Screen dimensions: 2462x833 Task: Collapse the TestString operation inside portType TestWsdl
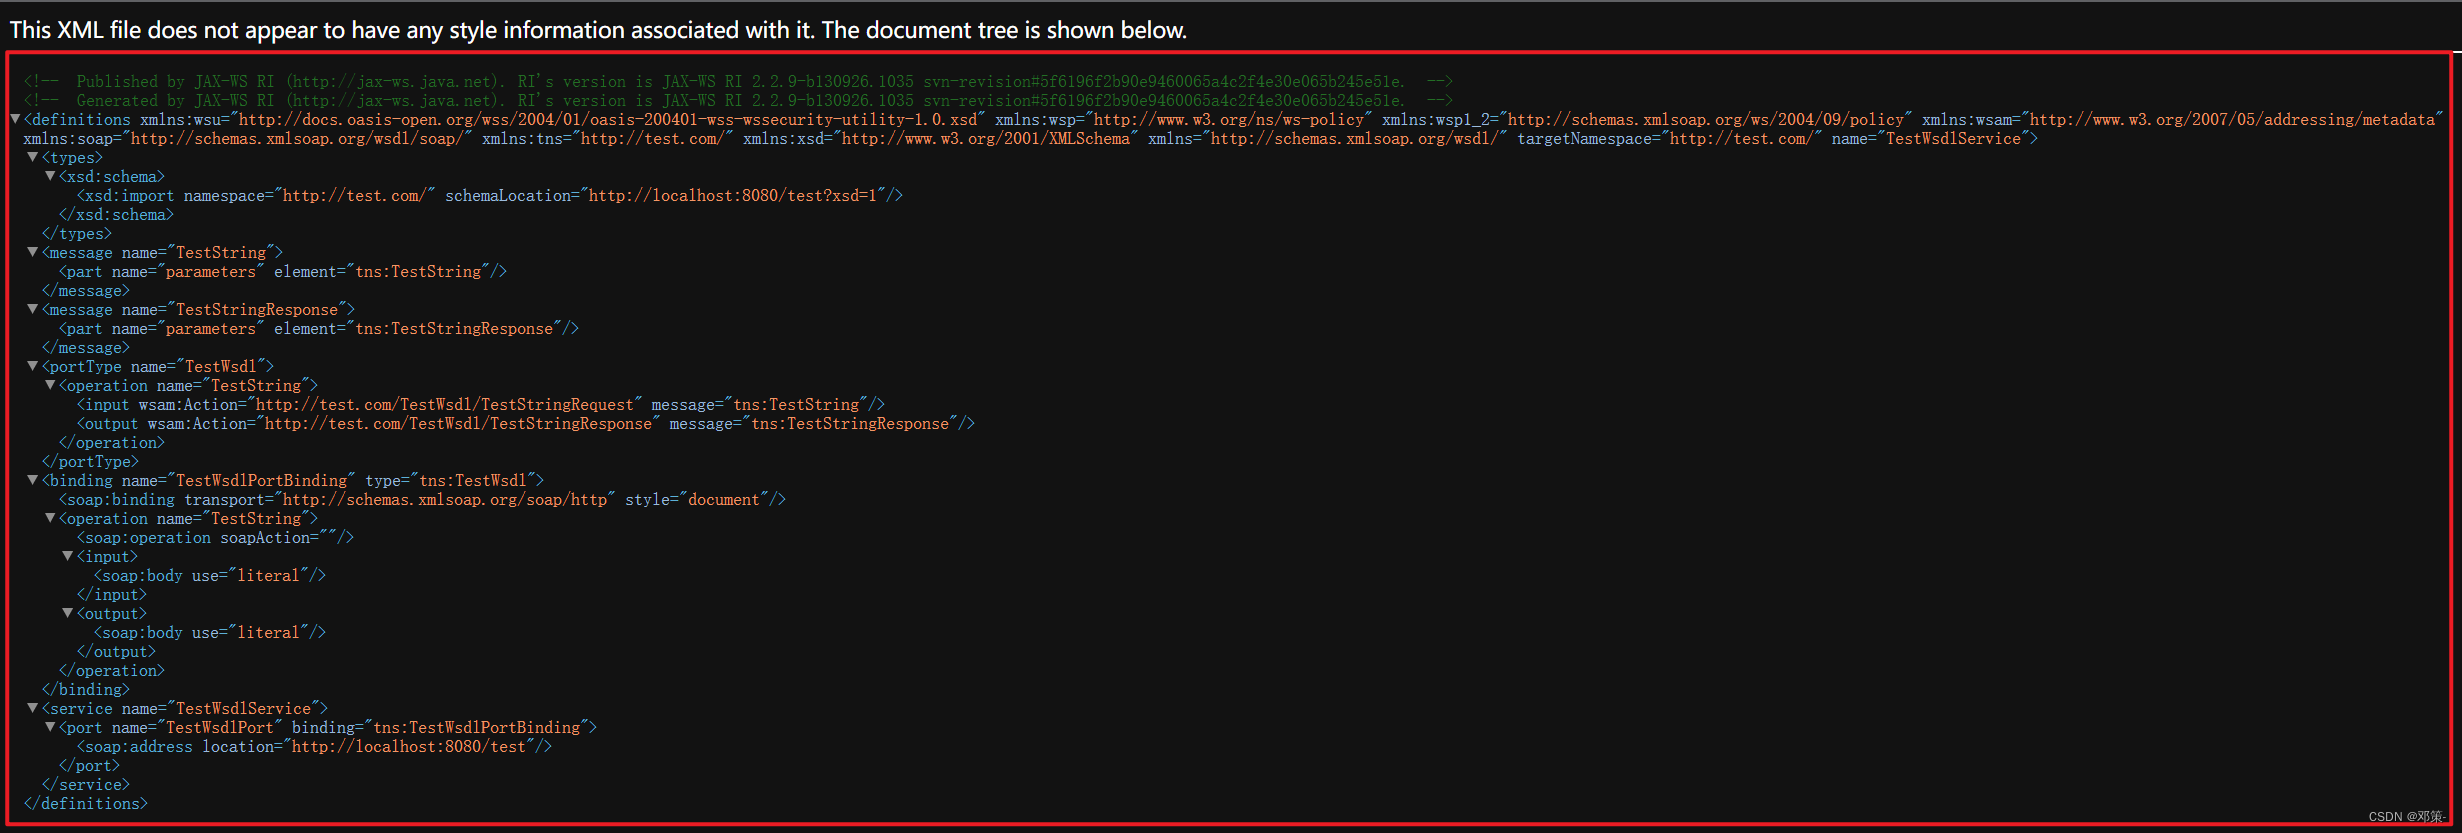pyautogui.click(x=50, y=385)
